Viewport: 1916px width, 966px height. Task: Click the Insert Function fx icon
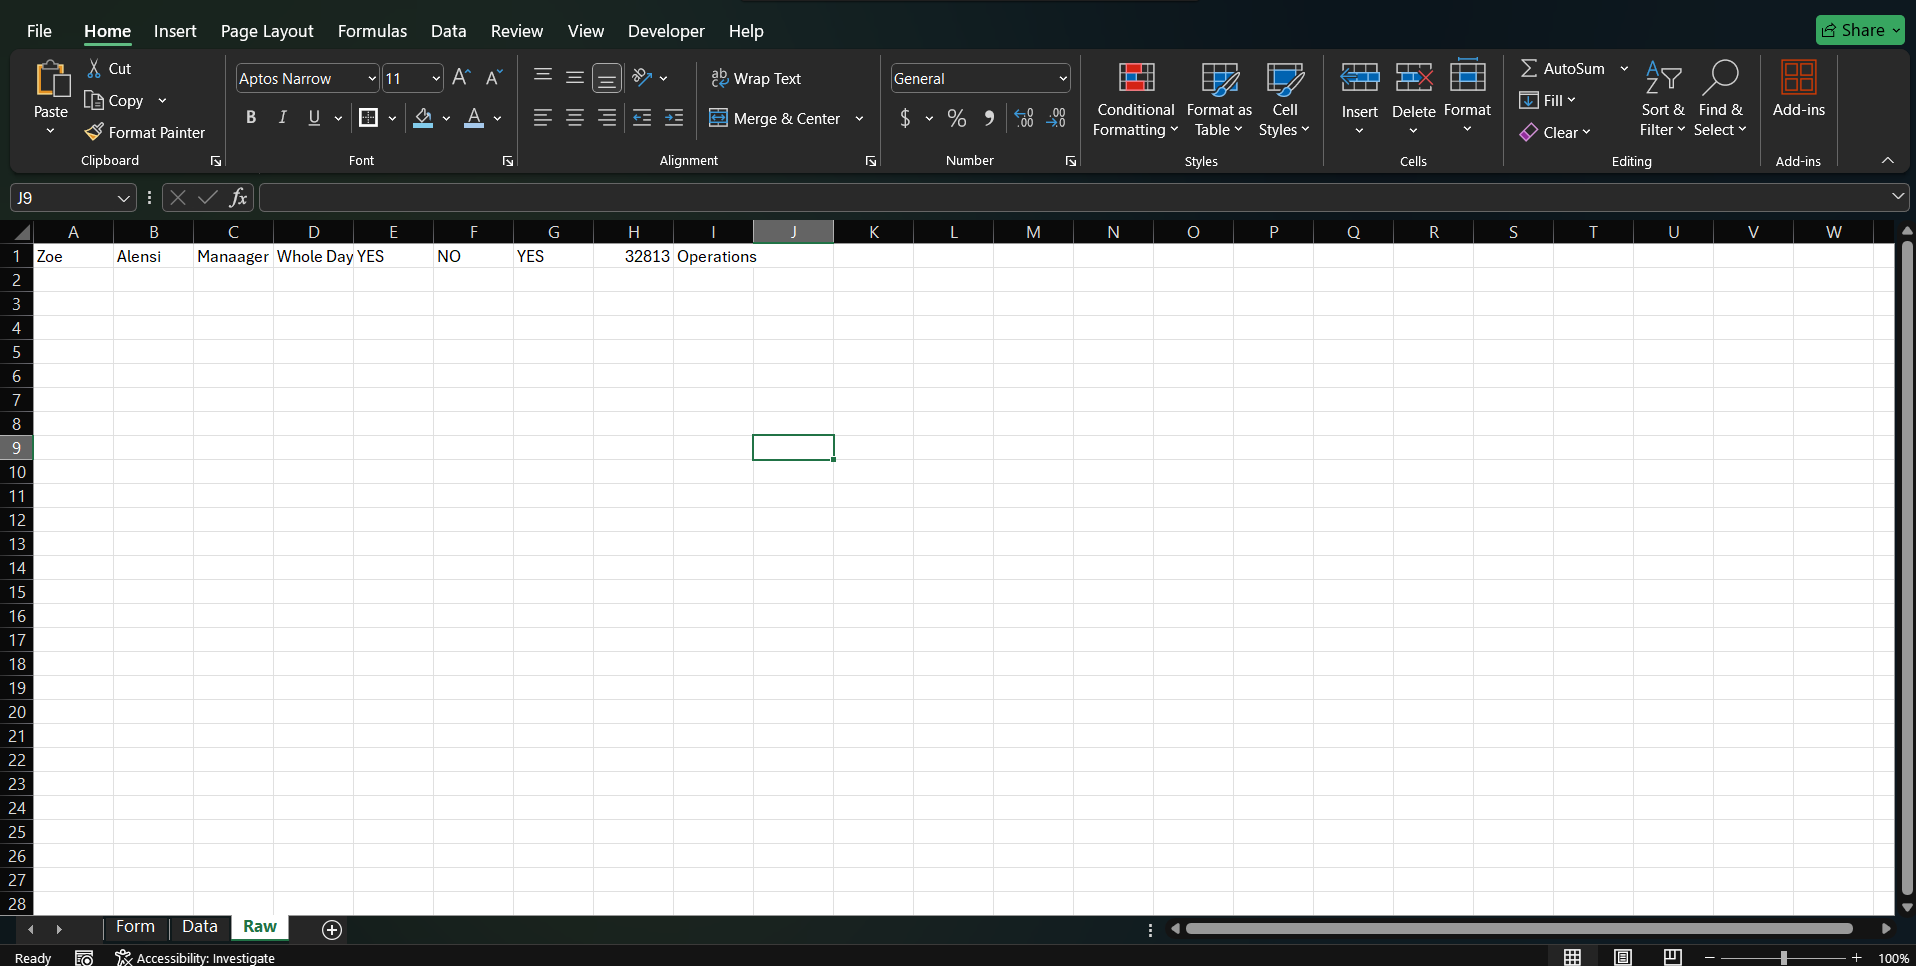[238, 198]
